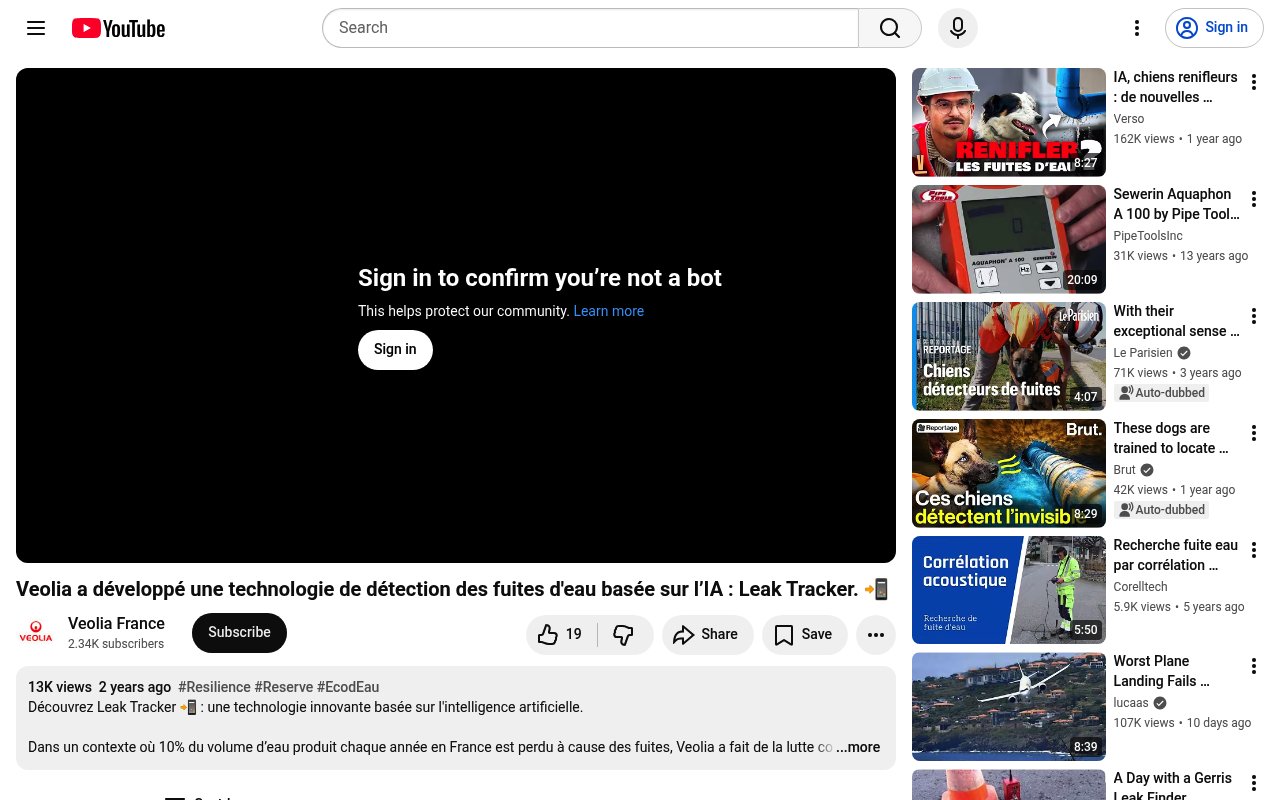Click the search magnifier button
Image resolution: width=1280 pixels, height=800 pixels.
tap(890, 28)
